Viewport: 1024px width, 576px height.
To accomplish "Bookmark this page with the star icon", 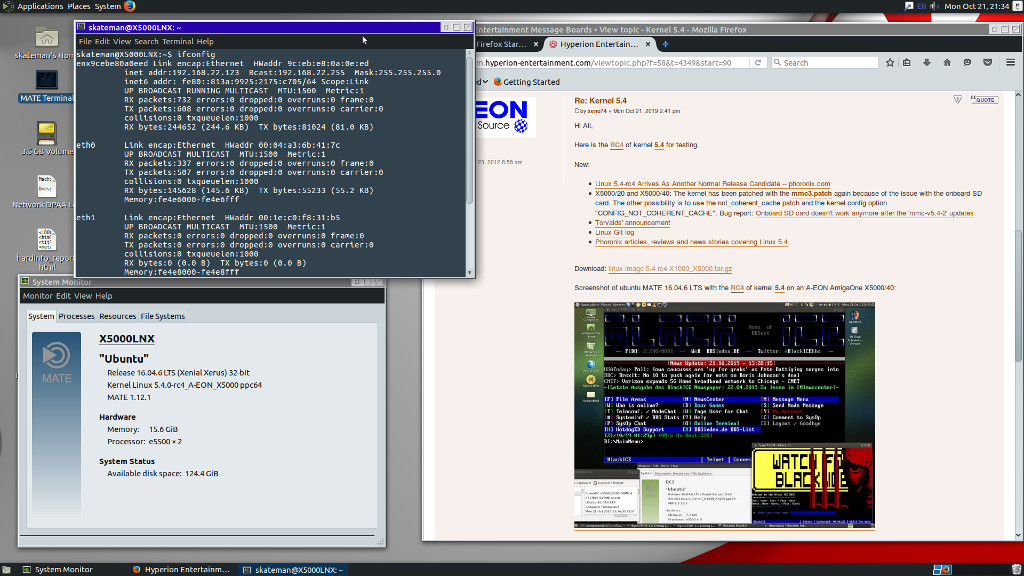I will tap(890, 63).
